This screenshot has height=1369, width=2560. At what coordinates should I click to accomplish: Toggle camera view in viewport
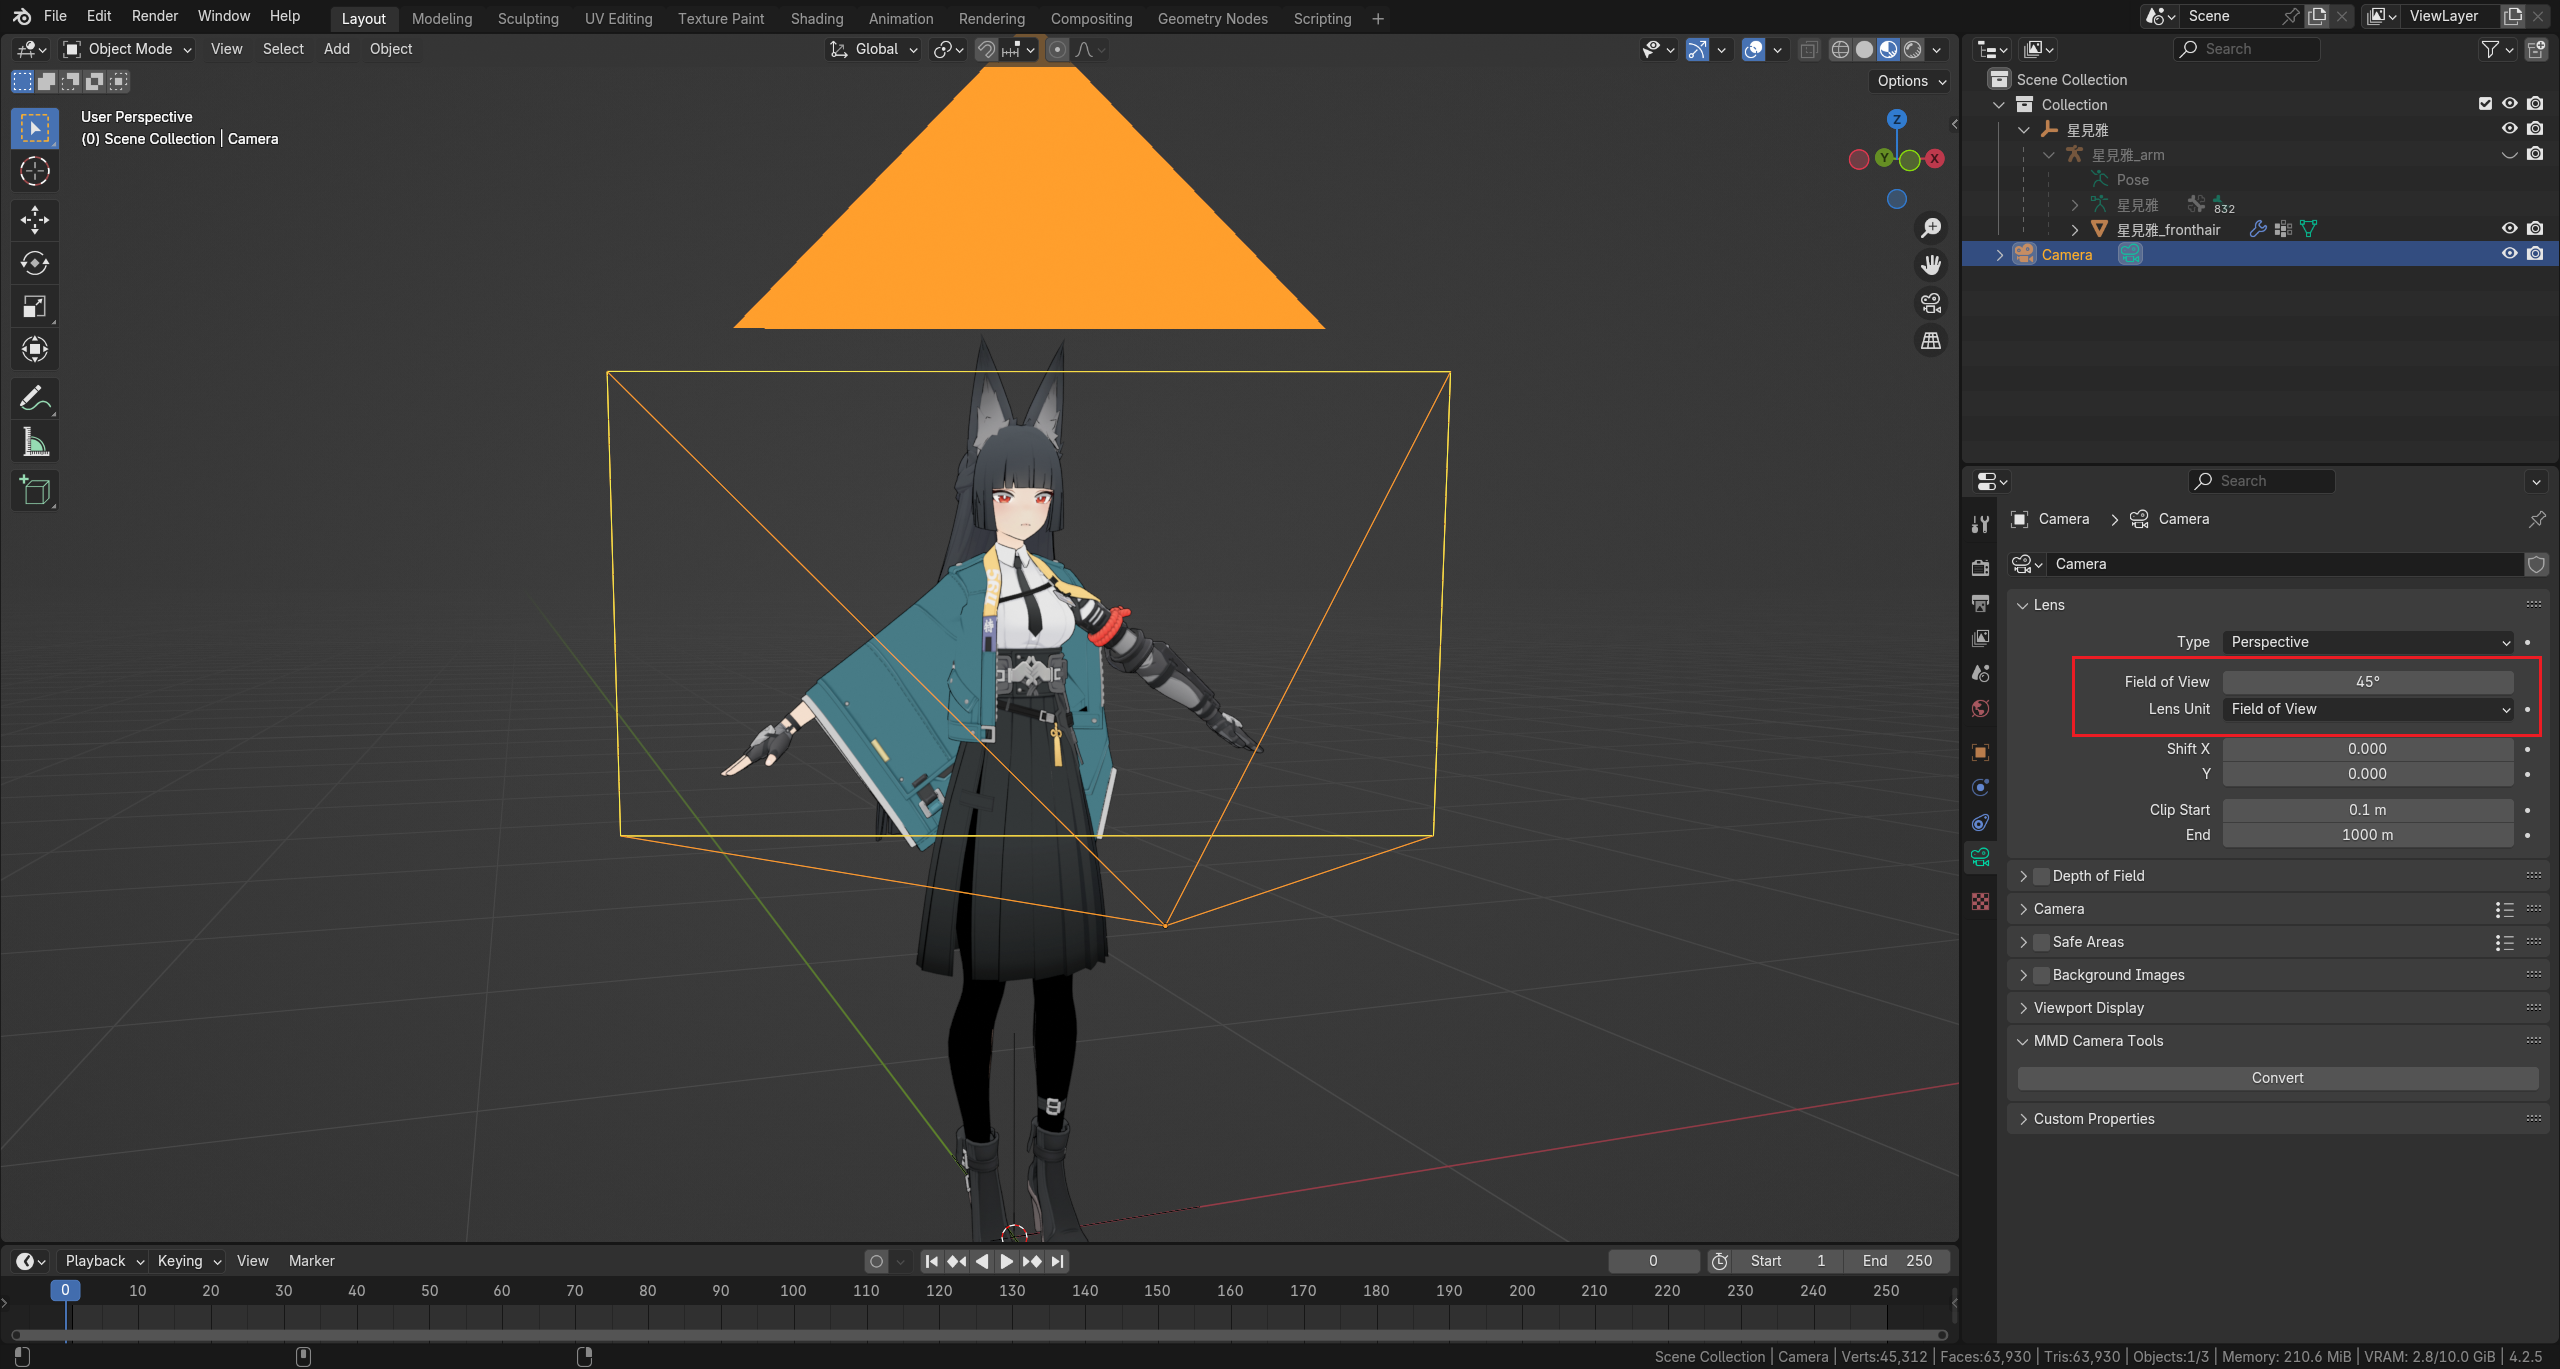click(x=1931, y=303)
